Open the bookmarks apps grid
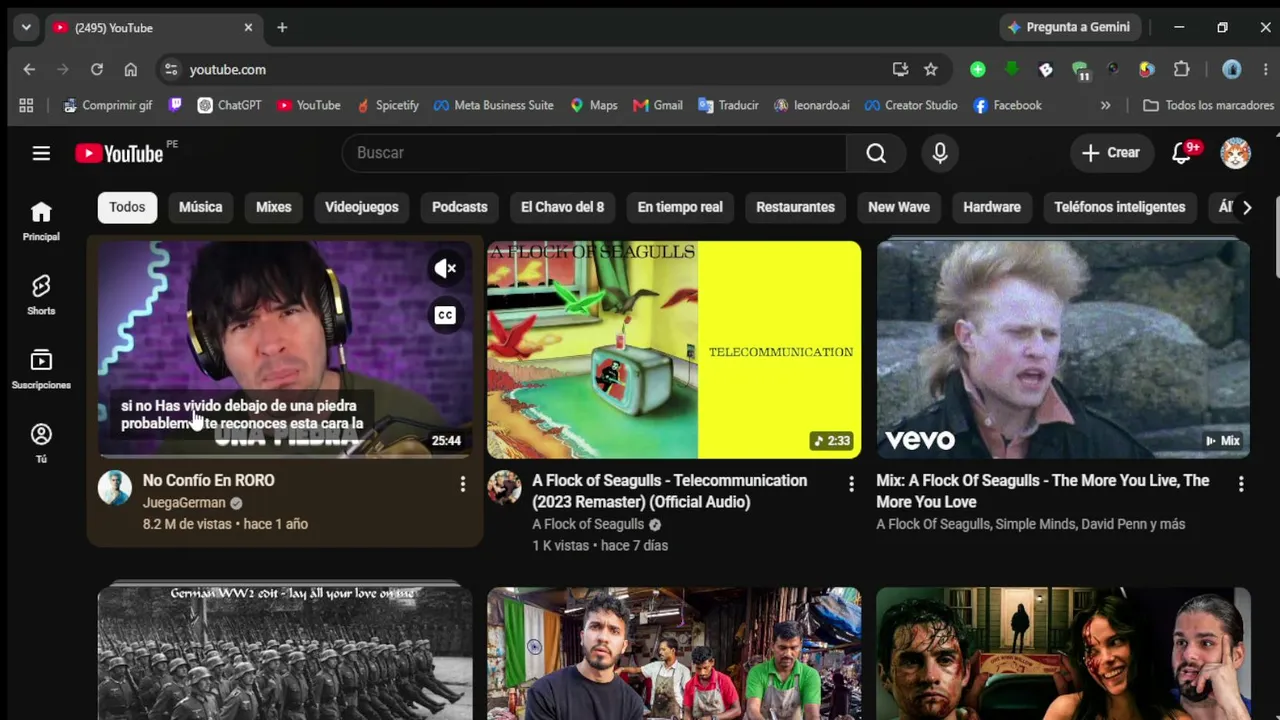 26,105
